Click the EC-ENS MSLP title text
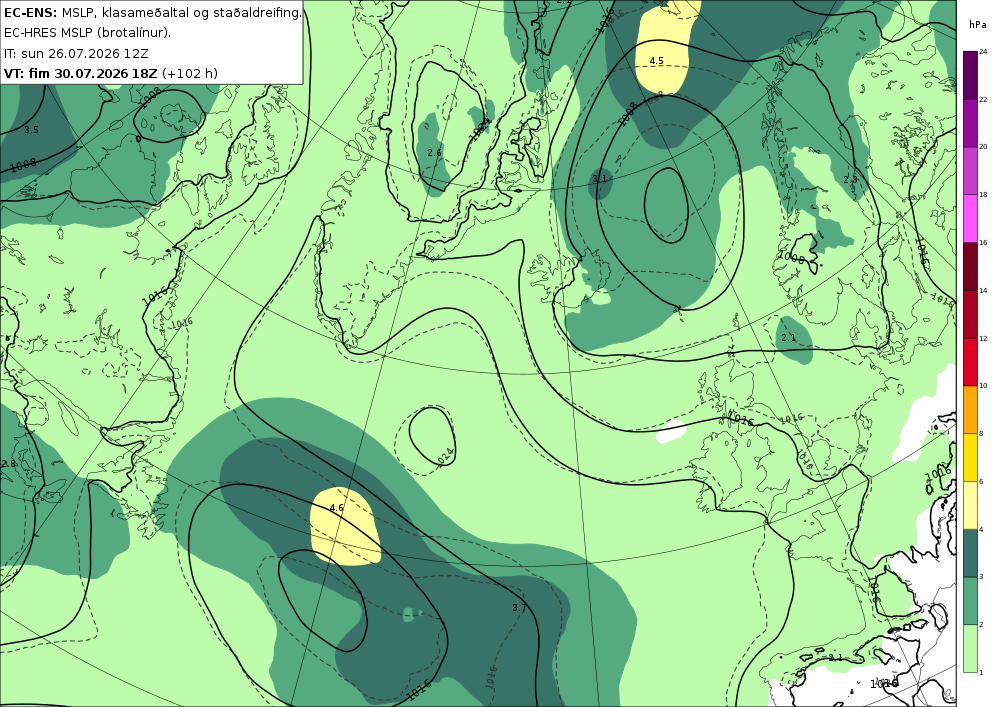1000x707 pixels. pyautogui.click(x=152, y=12)
